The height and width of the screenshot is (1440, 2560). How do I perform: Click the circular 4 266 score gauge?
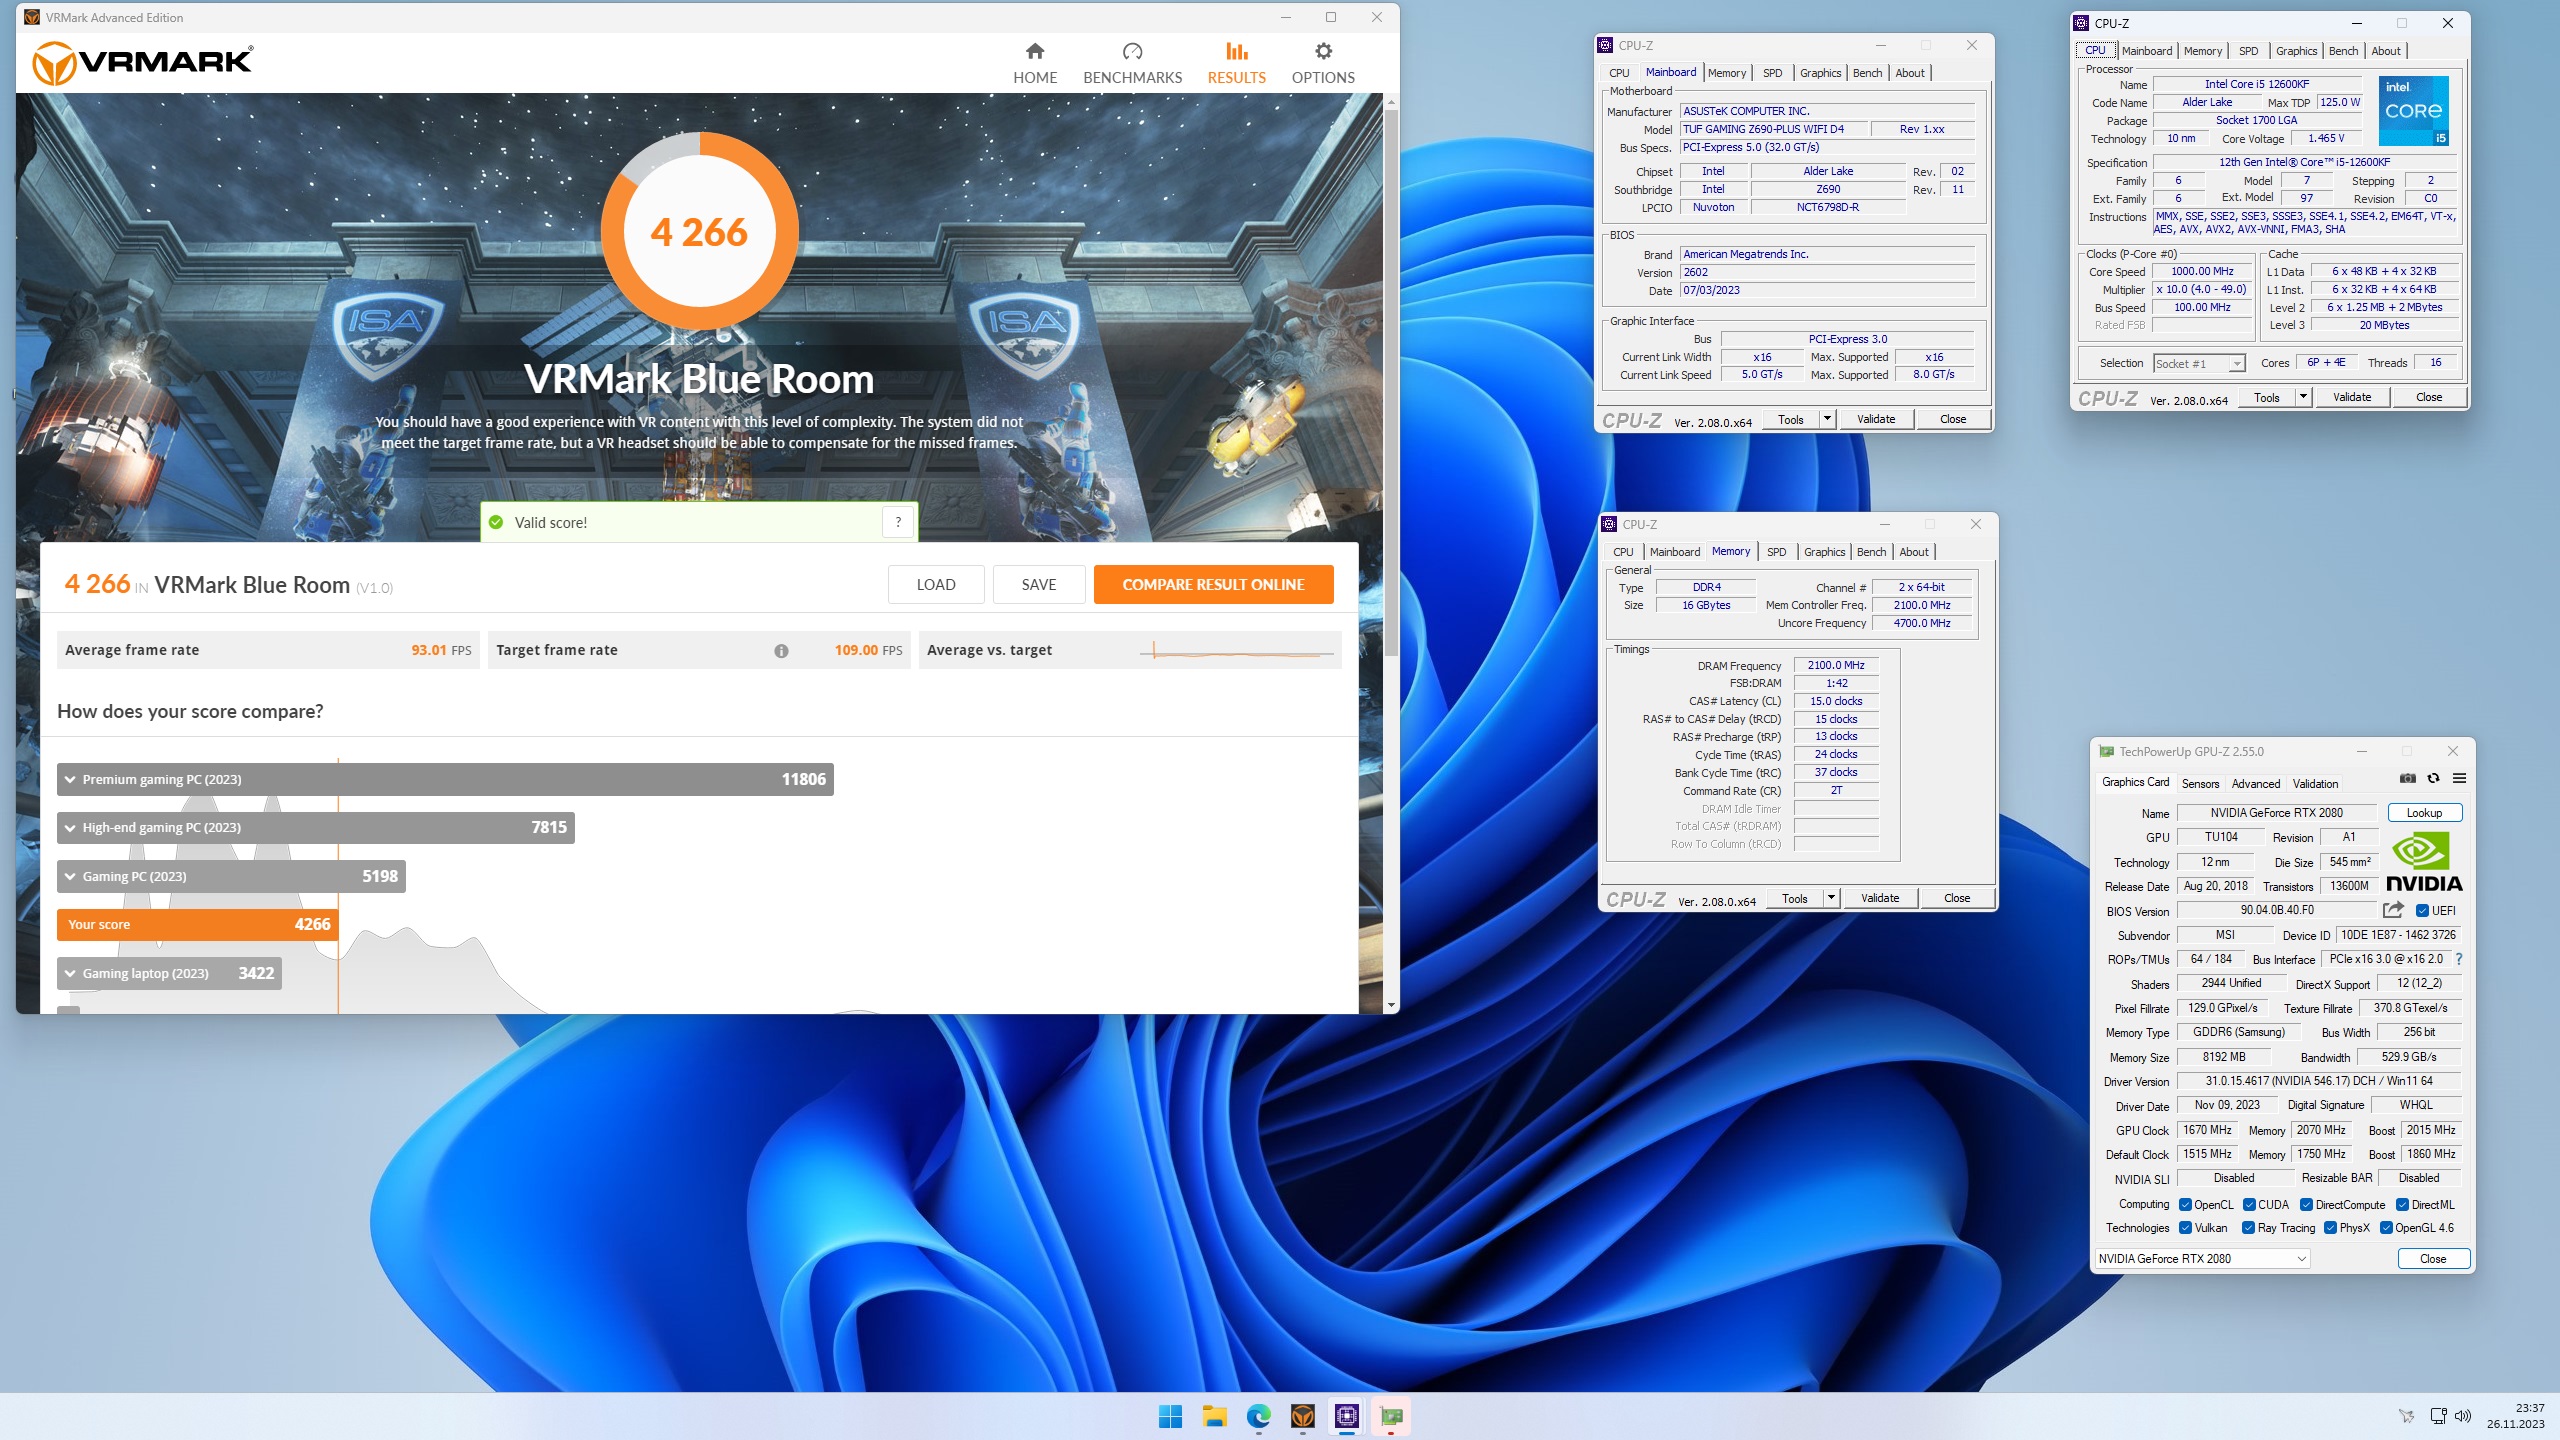pos(699,232)
